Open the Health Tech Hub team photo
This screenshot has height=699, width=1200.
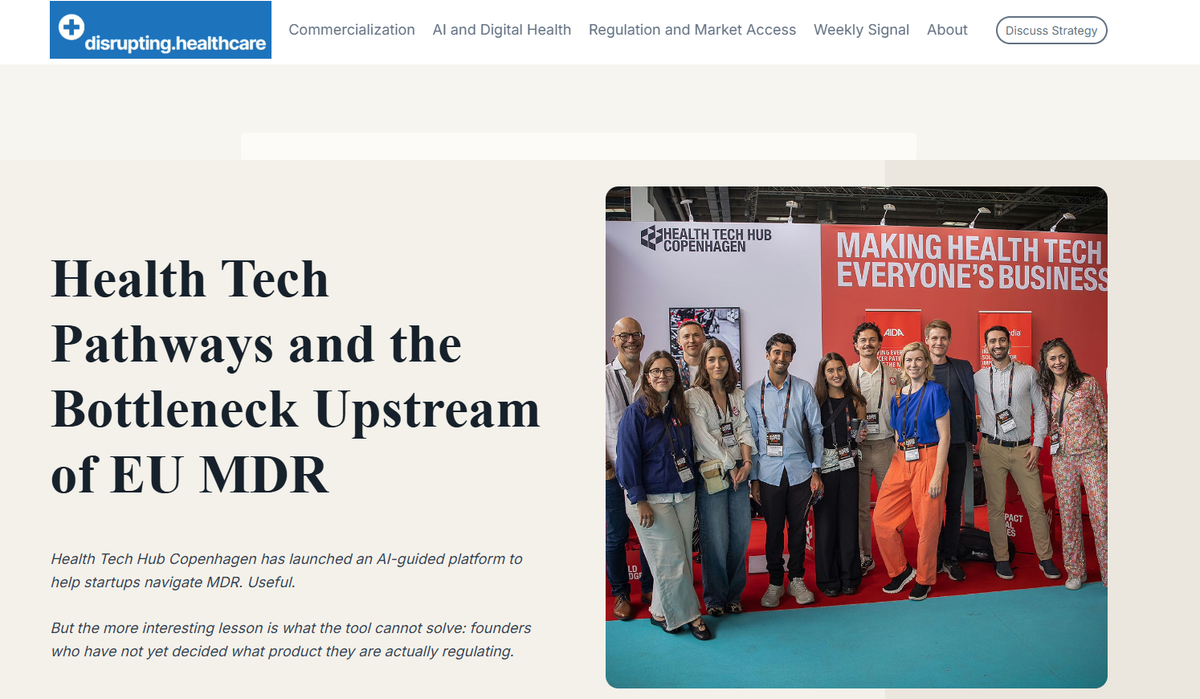[856, 437]
